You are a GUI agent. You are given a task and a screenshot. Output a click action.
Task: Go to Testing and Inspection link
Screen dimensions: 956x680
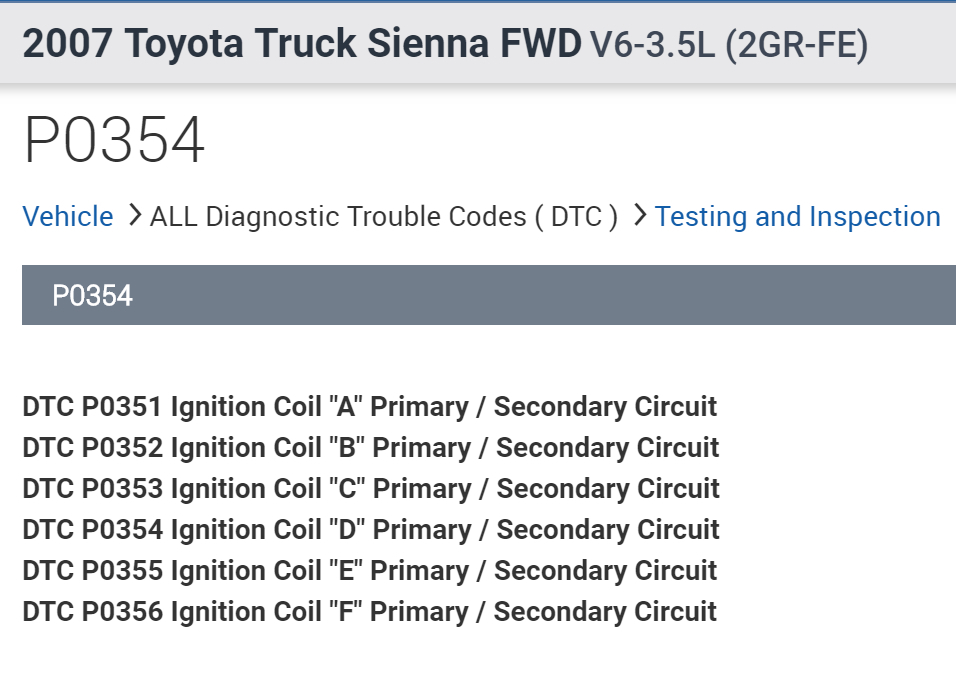click(x=797, y=217)
